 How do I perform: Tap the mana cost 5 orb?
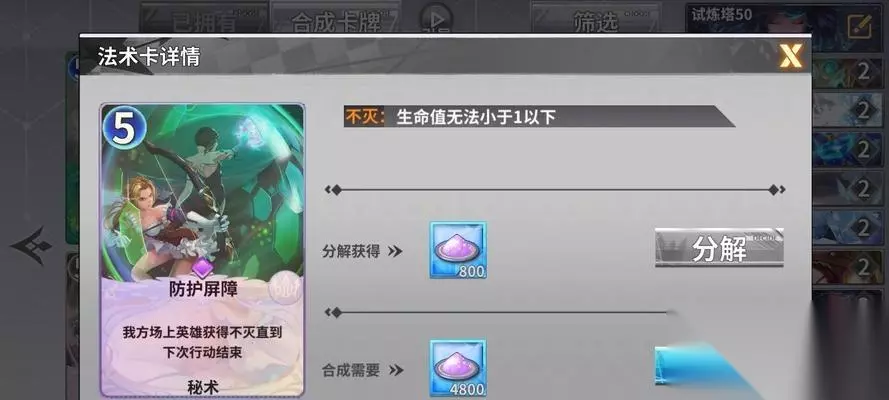[124, 128]
